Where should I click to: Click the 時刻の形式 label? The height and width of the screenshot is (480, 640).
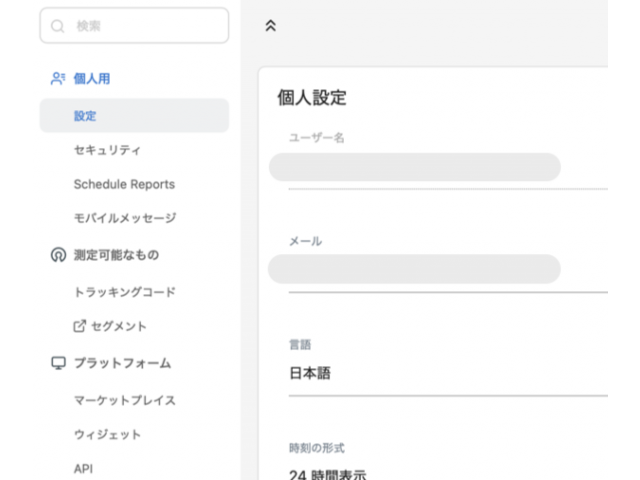317,448
